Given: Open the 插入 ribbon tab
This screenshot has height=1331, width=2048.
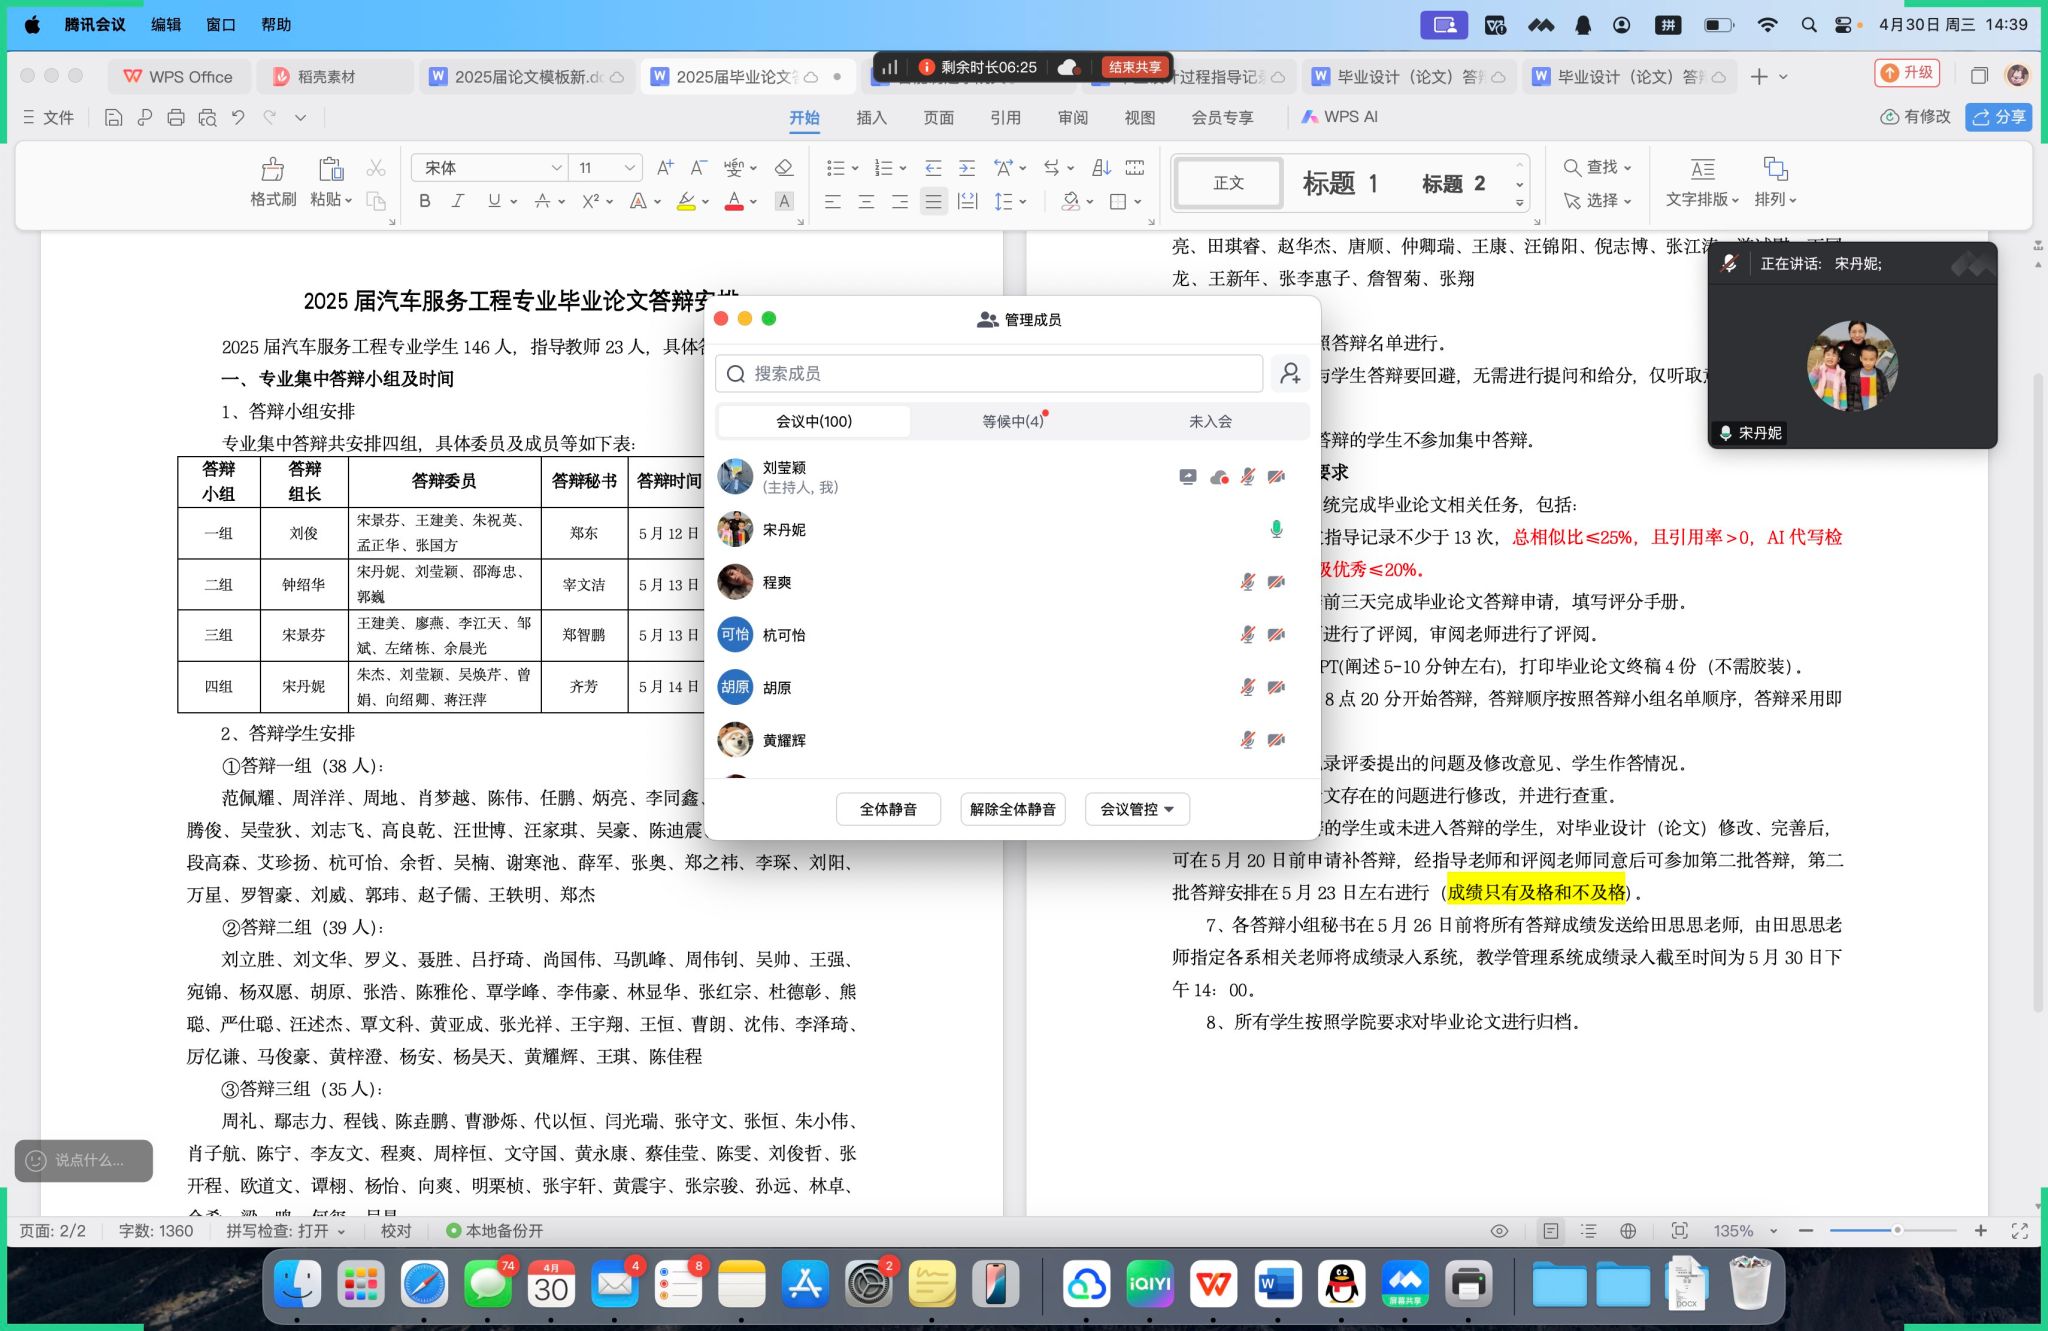Looking at the screenshot, I should tap(871, 118).
